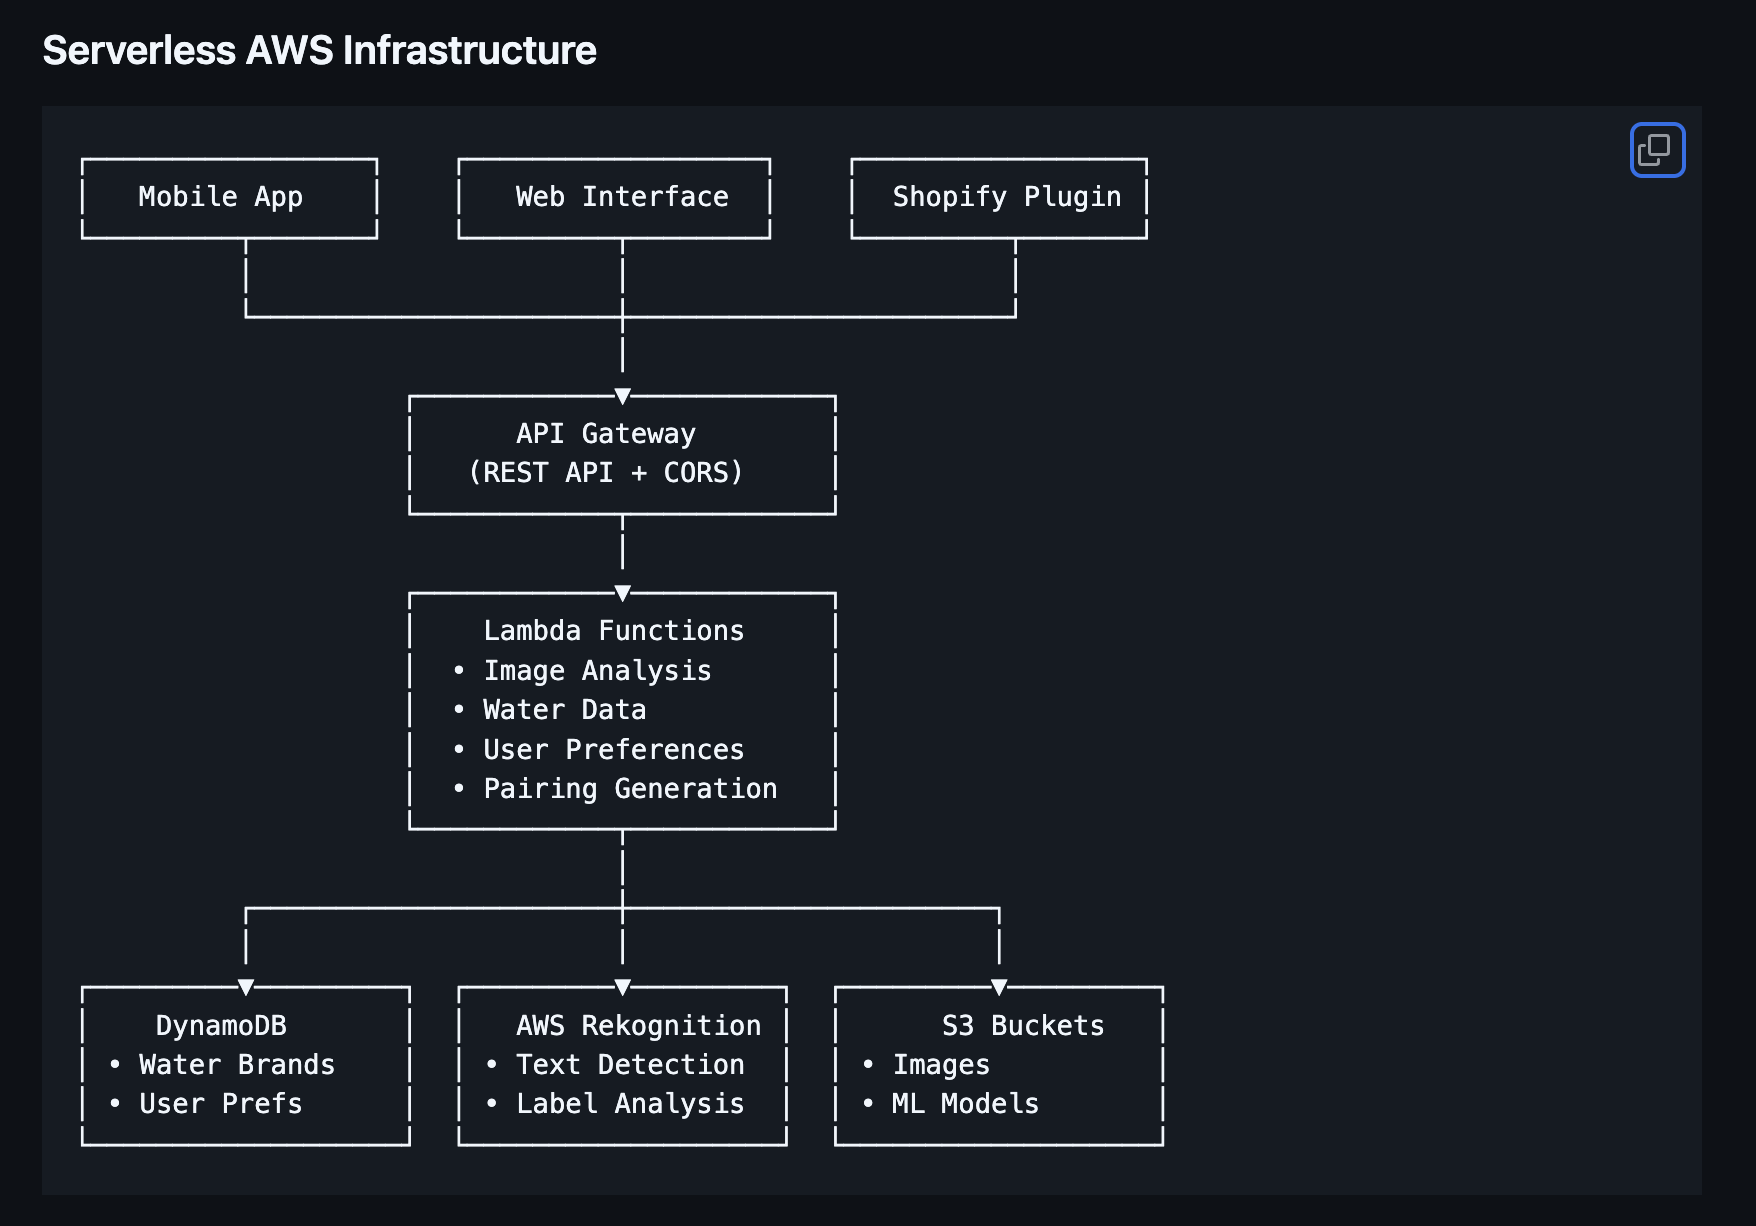Click the Image Analysis bullet item
This screenshot has width=1756, height=1226.
point(597,671)
